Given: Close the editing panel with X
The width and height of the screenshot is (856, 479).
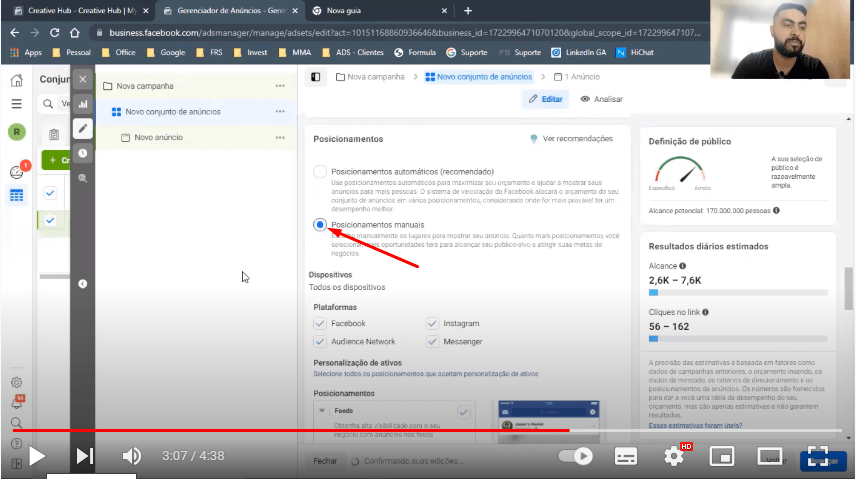Looking at the screenshot, I should [82, 79].
